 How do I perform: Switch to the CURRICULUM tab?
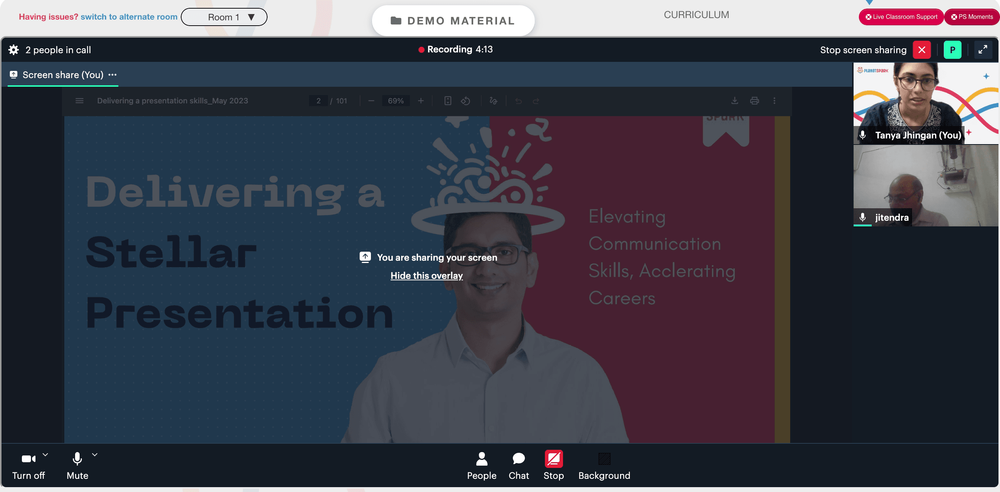click(696, 15)
